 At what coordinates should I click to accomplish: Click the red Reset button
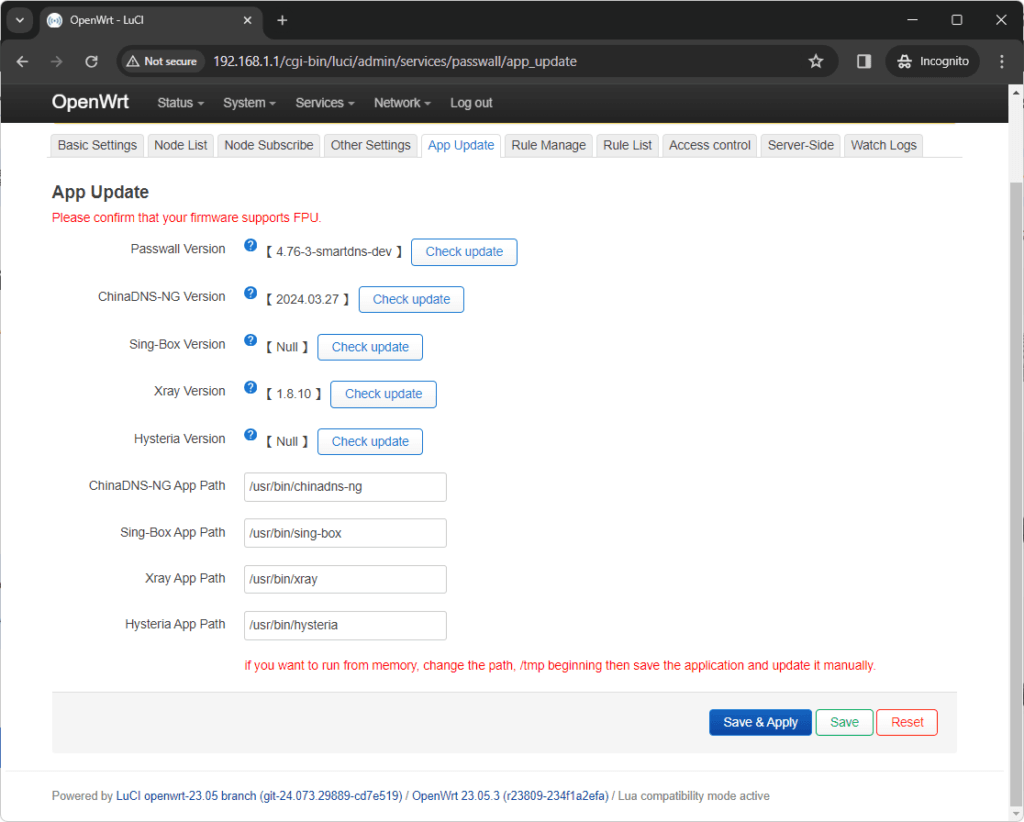[907, 723]
